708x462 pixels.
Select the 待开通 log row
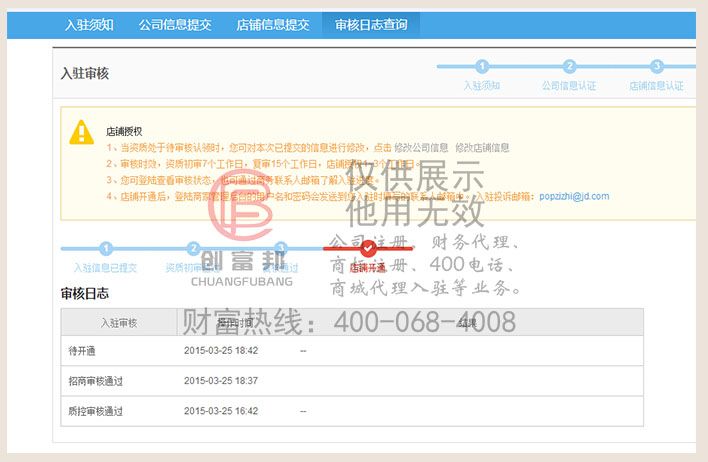[350, 351]
